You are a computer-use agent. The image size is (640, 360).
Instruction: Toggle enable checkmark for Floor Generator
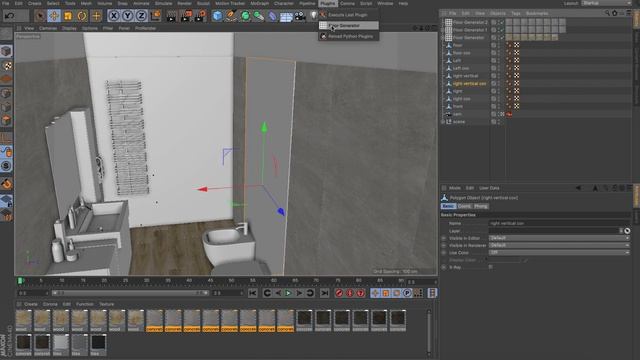(502, 38)
